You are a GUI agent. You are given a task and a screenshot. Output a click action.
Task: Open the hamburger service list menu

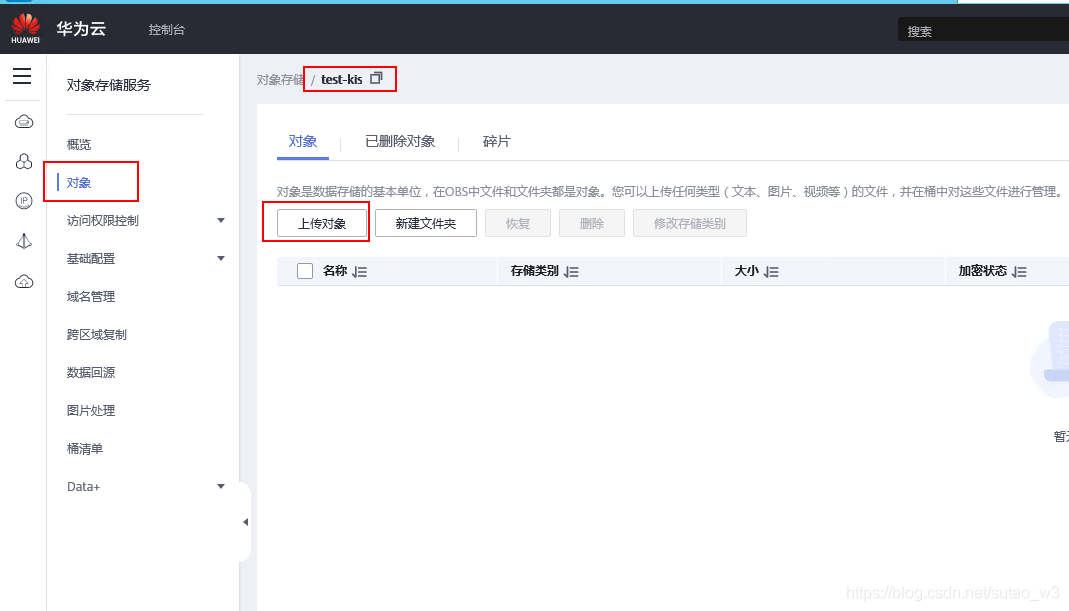[22, 76]
